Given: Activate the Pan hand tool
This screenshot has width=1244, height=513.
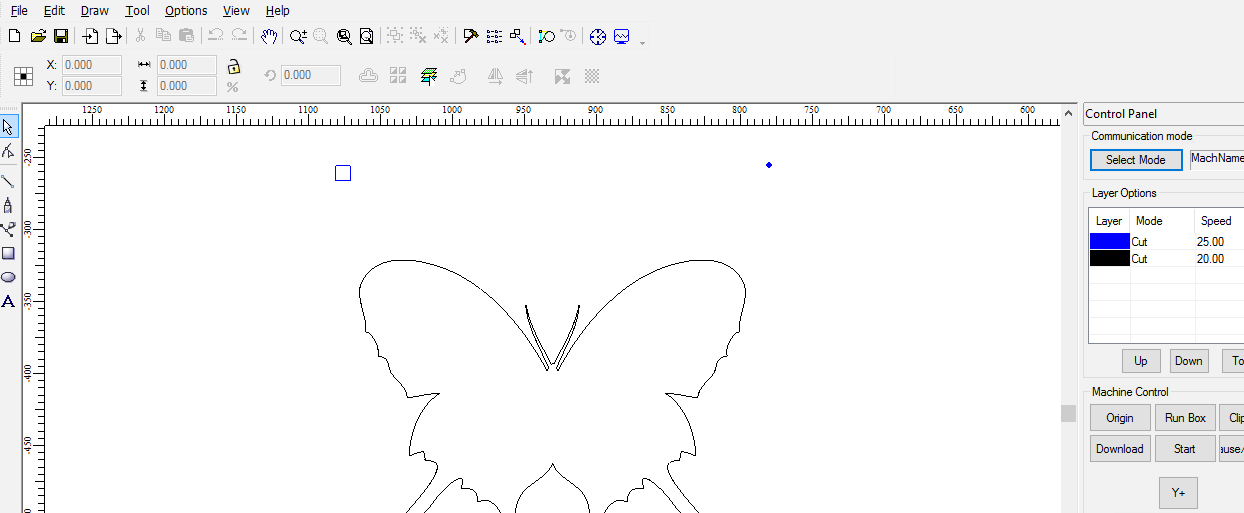Looking at the screenshot, I should pyautogui.click(x=268, y=36).
